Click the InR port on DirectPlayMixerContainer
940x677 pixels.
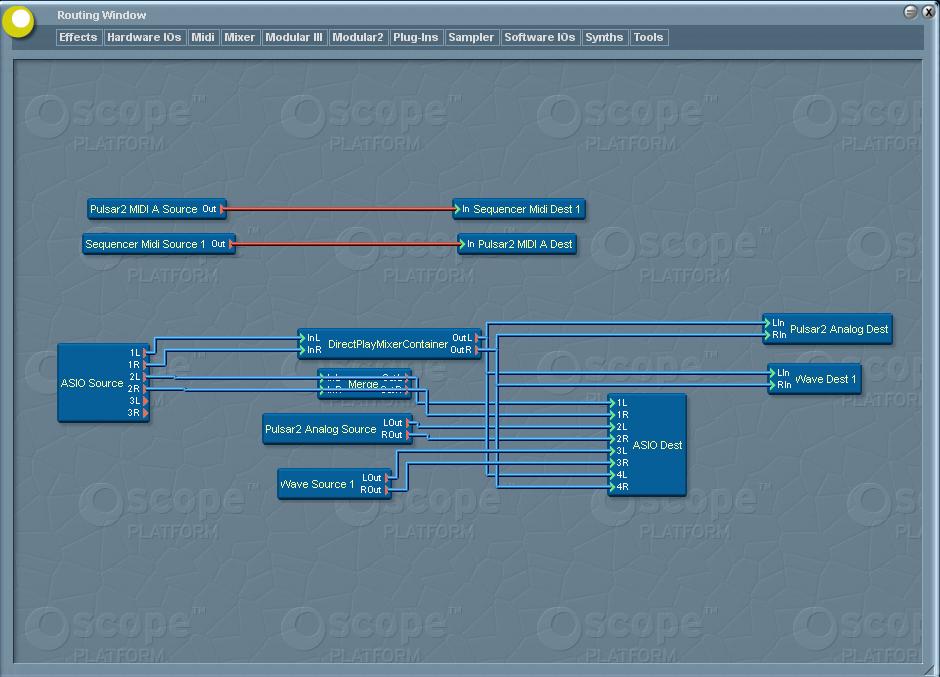pos(302,350)
